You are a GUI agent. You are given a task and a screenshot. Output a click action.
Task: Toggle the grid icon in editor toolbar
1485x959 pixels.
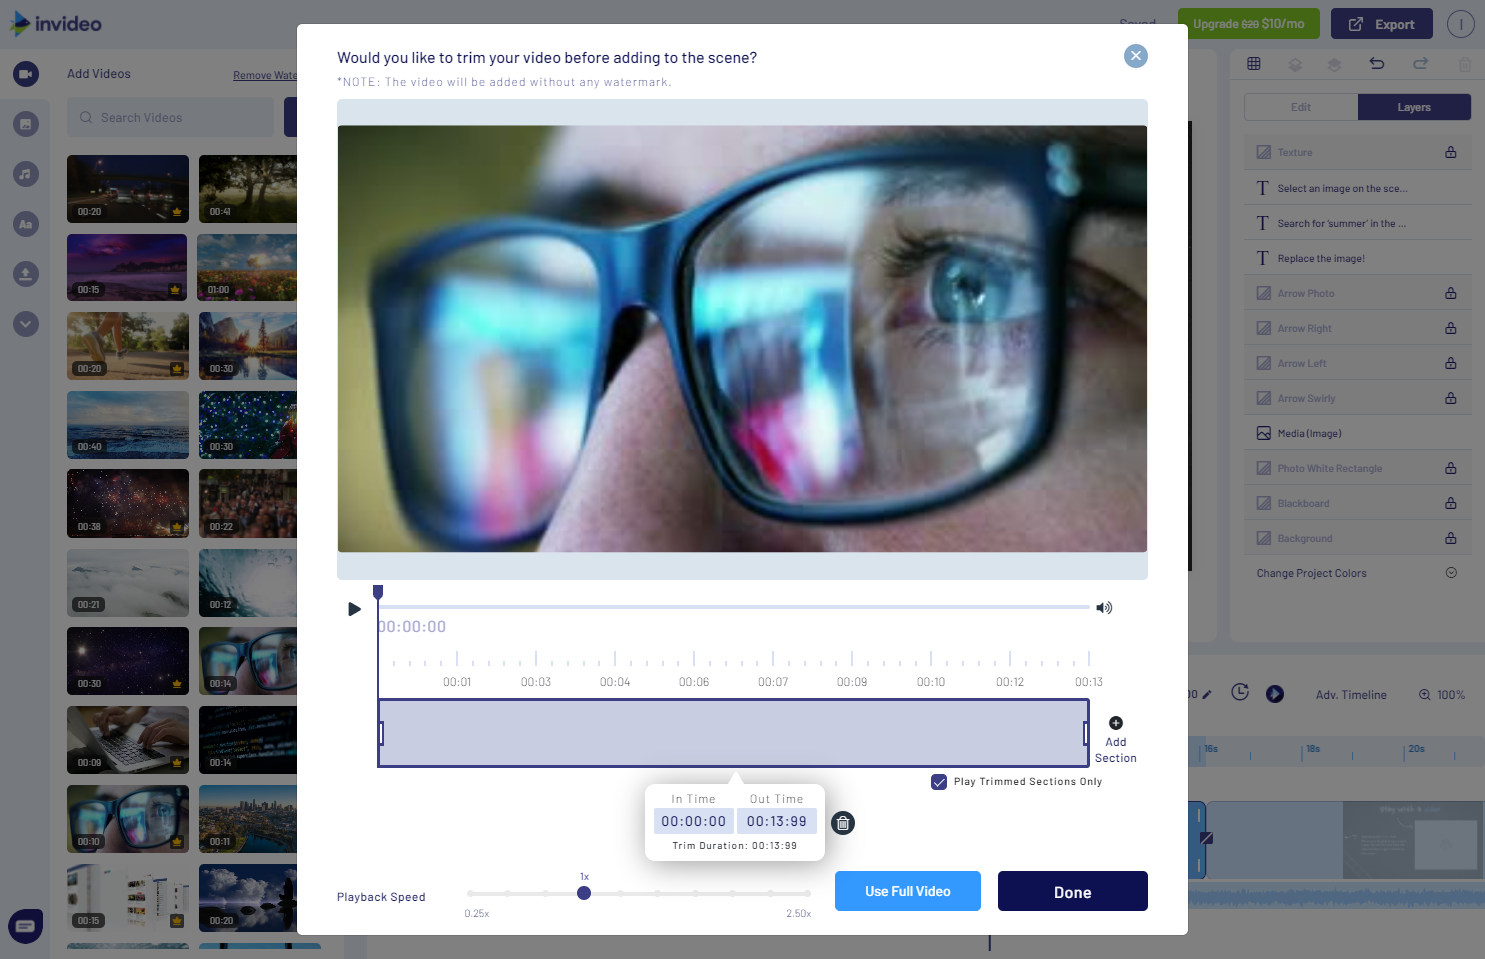pyautogui.click(x=1254, y=64)
